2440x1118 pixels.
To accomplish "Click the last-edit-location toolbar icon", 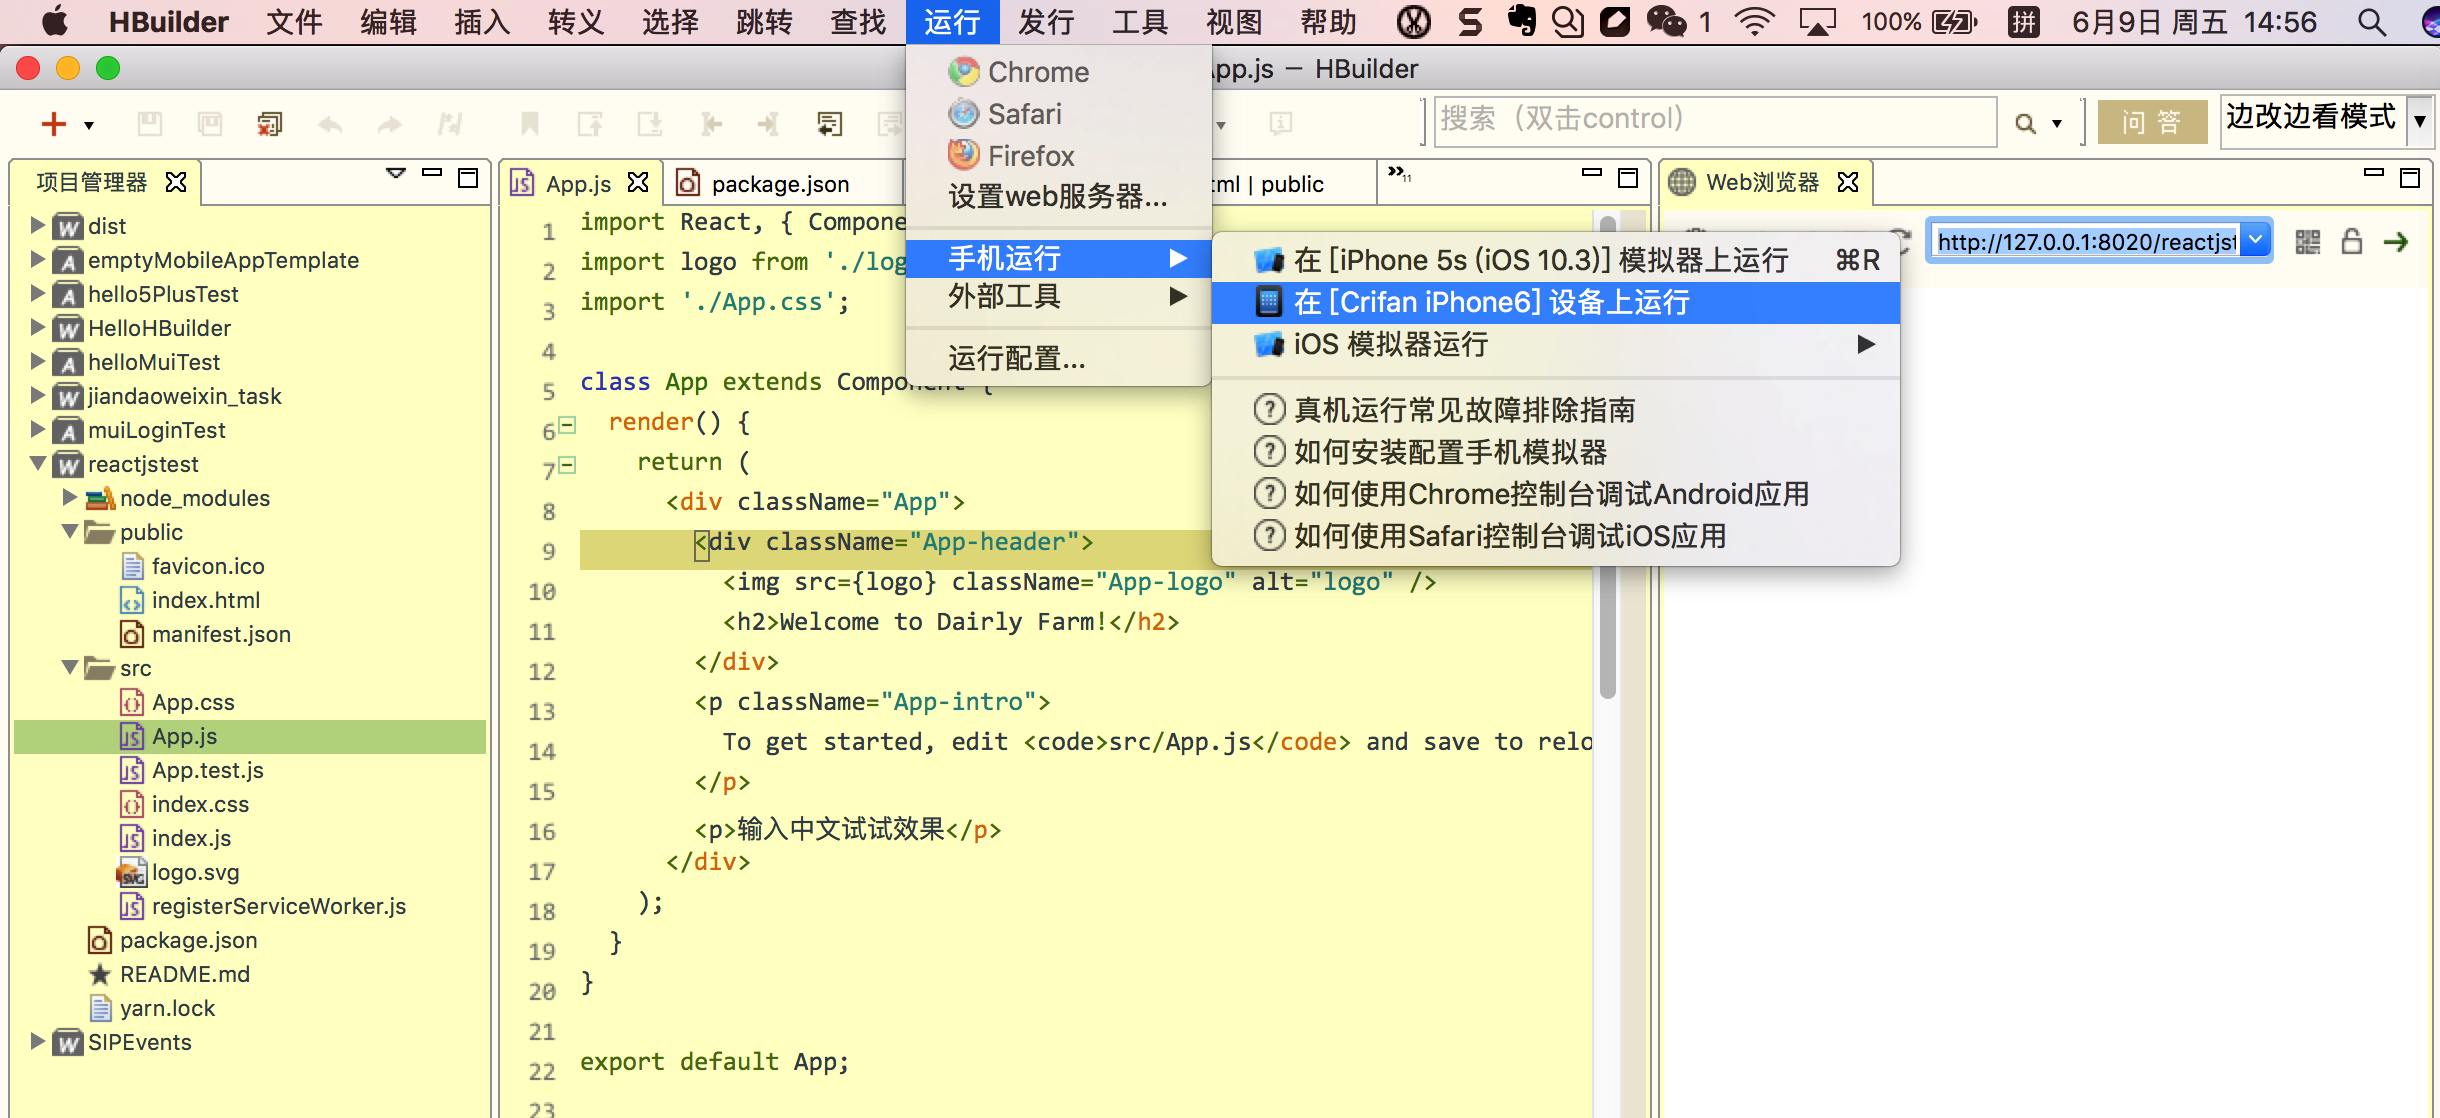I will tap(829, 124).
